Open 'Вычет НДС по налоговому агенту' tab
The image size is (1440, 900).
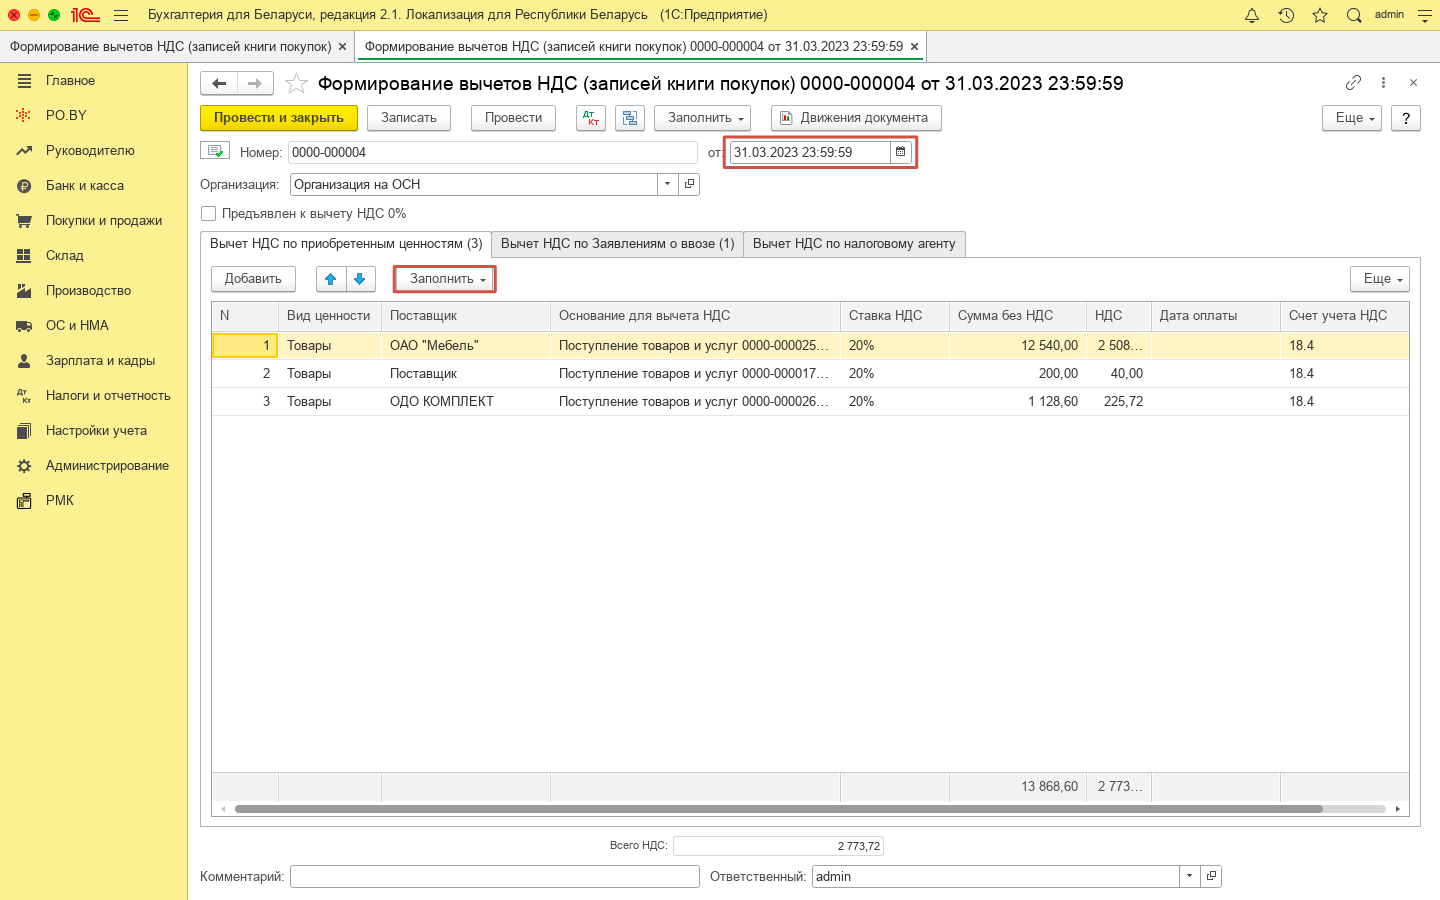tap(854, 244)
